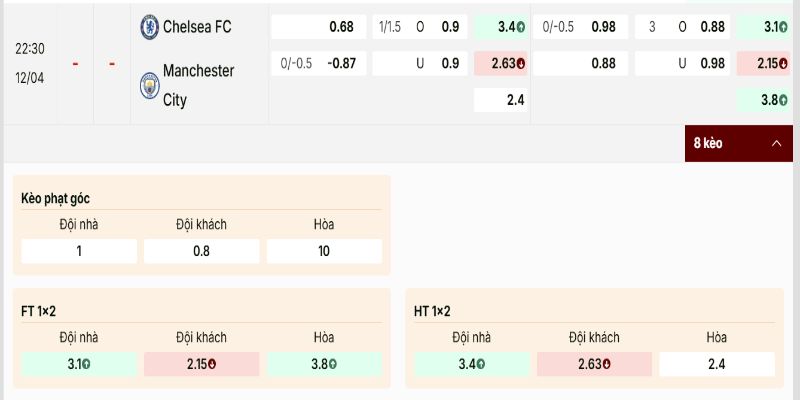Screen dimensions: 800x400
Task: Select HT 1×2 home odds 3.4
Action: tap(472, 364)
